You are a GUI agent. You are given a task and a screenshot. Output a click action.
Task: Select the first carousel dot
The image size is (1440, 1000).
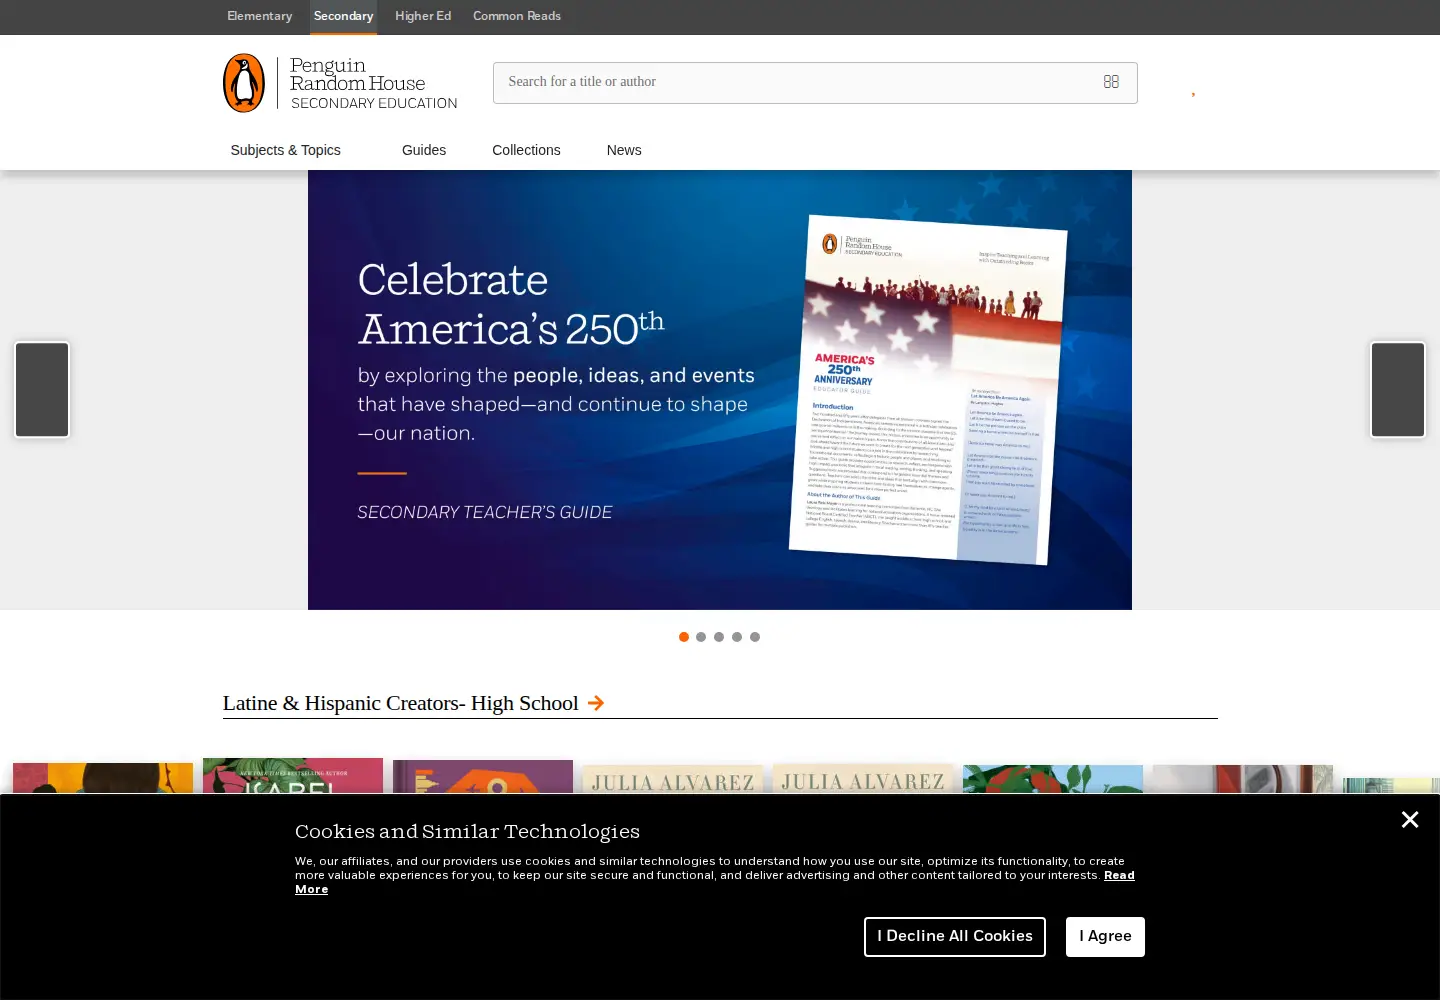pyautogui.click(x=684, y=637)
